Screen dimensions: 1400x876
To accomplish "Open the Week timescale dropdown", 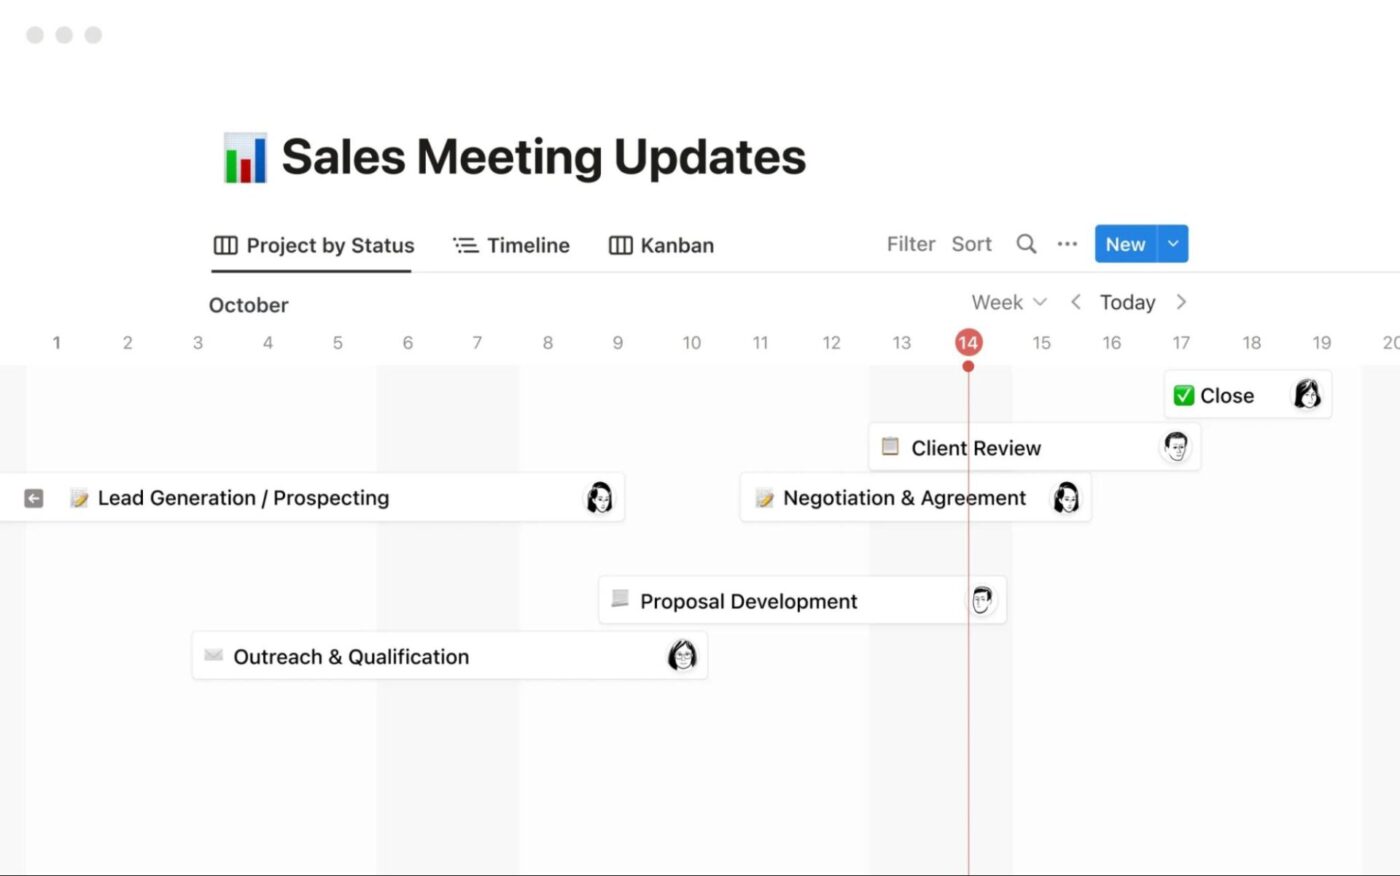I will [1008, 301].
